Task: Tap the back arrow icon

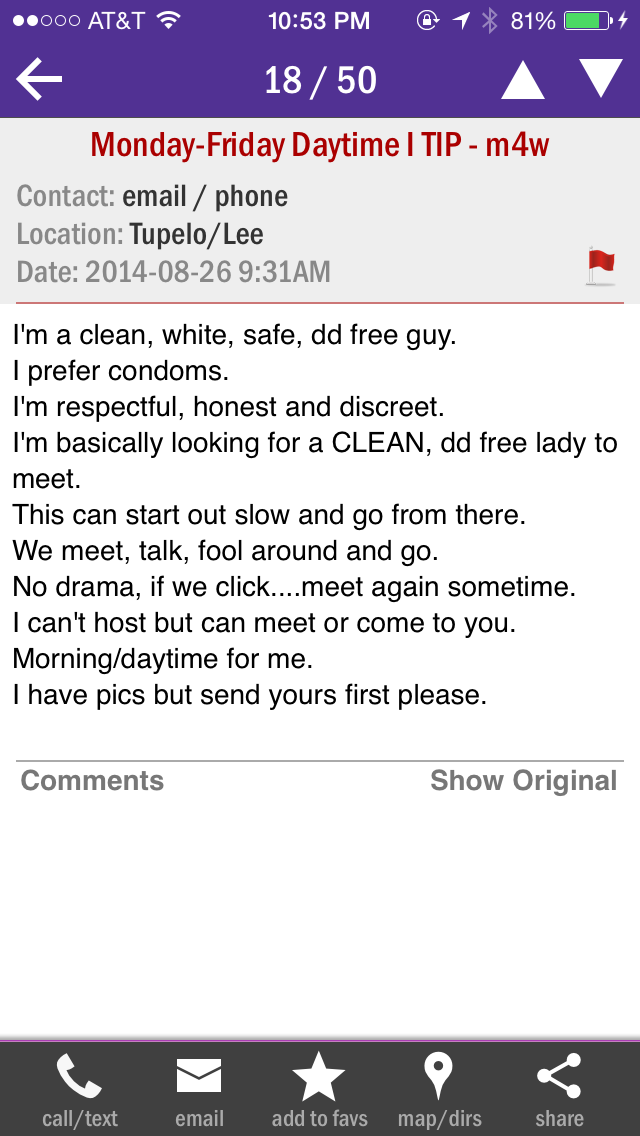Action: (x=39, y=79)
